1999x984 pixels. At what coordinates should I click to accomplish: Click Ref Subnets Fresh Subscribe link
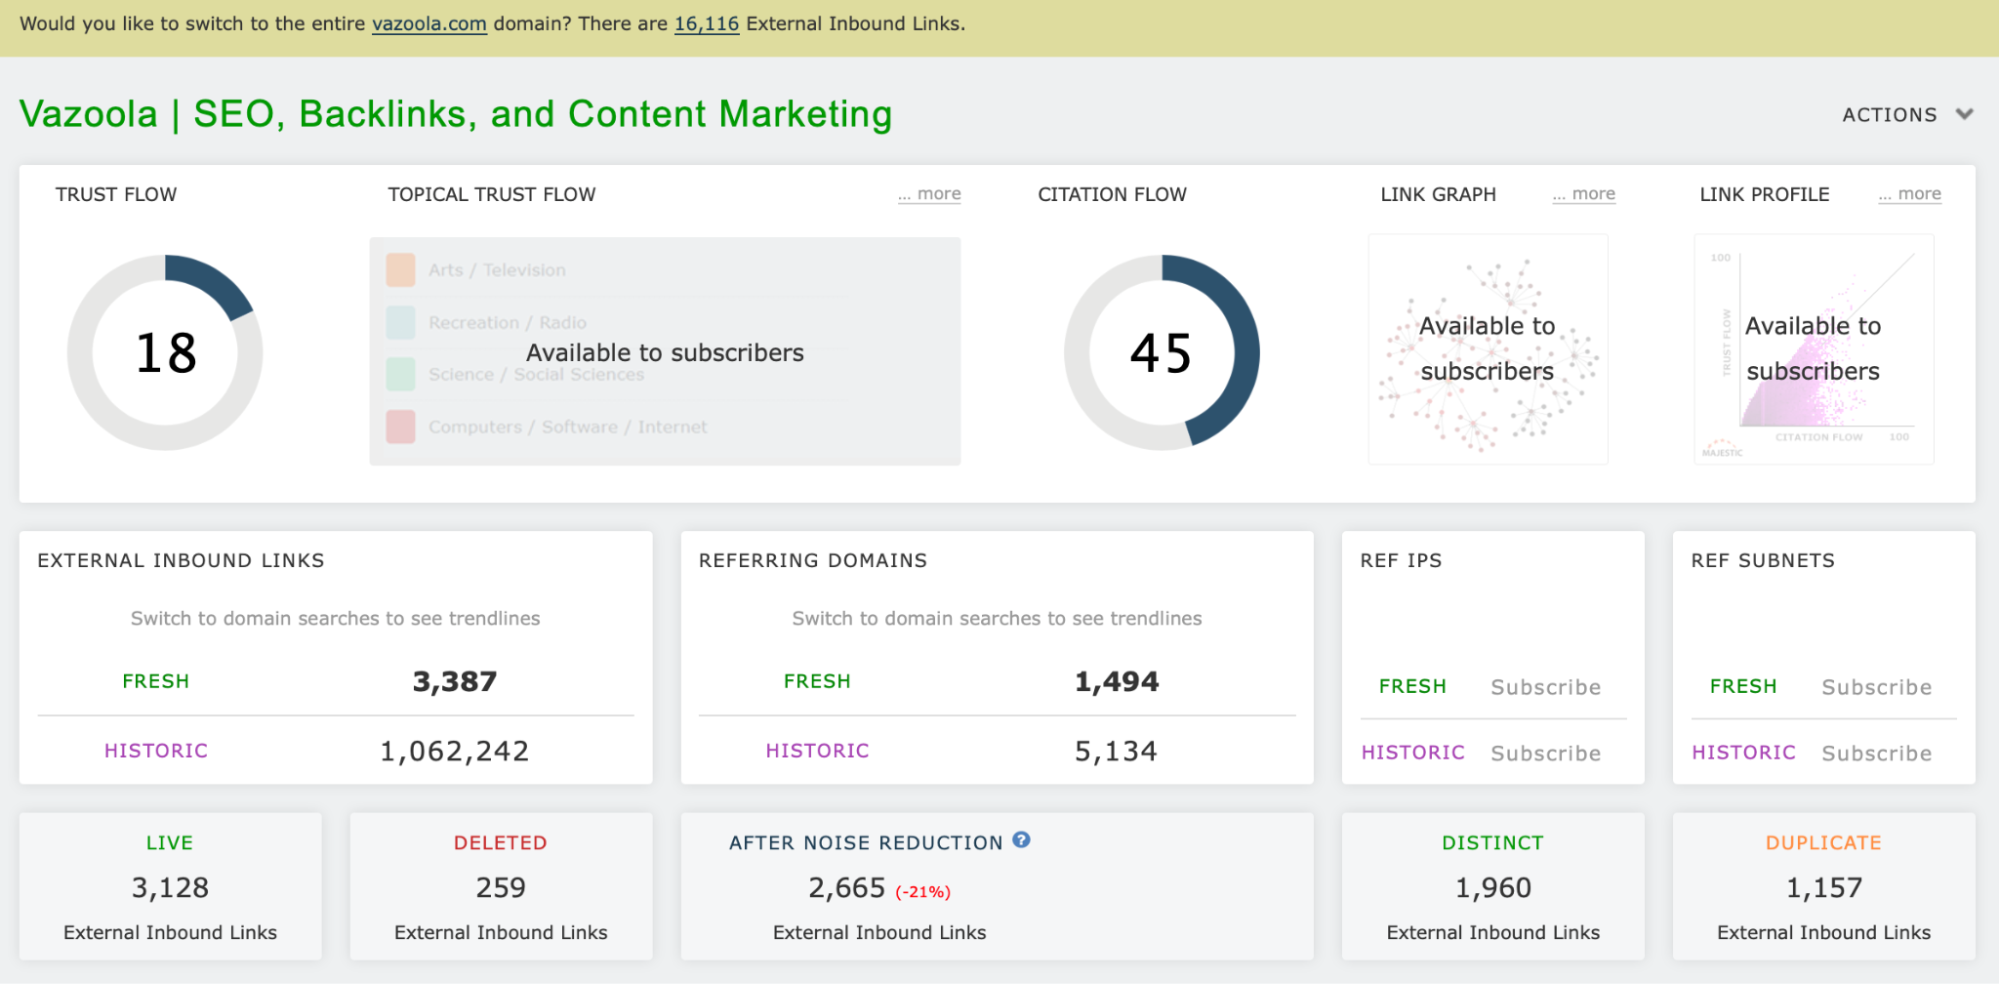point(1877,687)
